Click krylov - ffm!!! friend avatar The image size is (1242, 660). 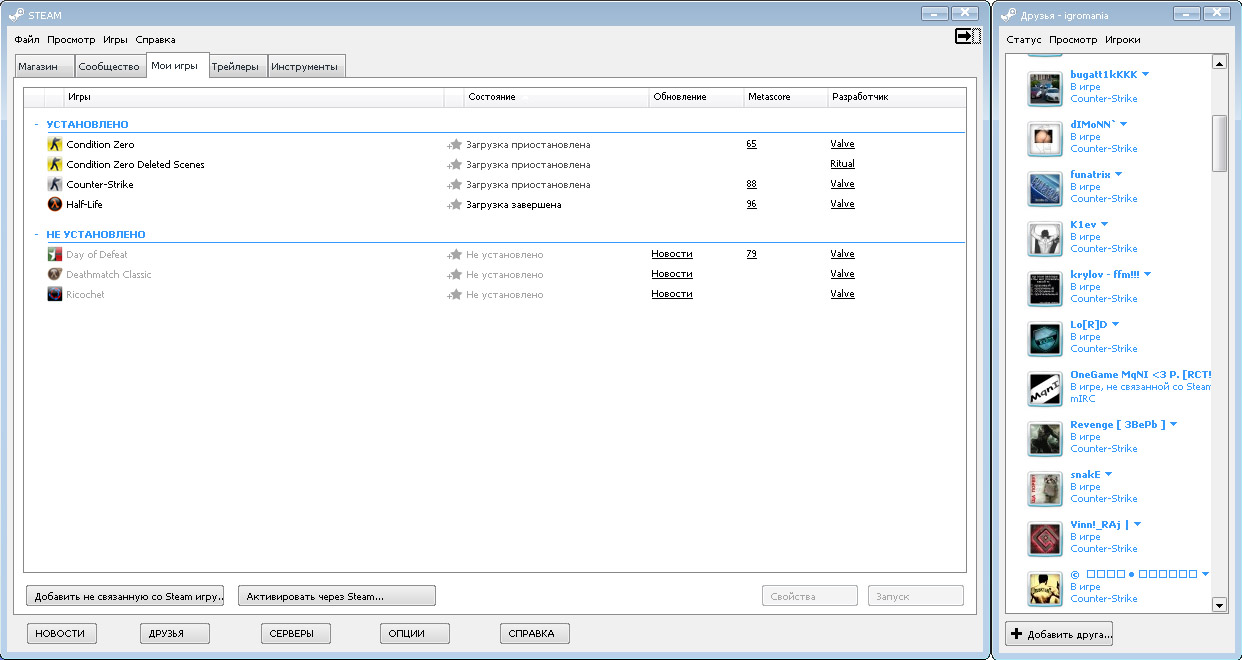point(1044,290)
